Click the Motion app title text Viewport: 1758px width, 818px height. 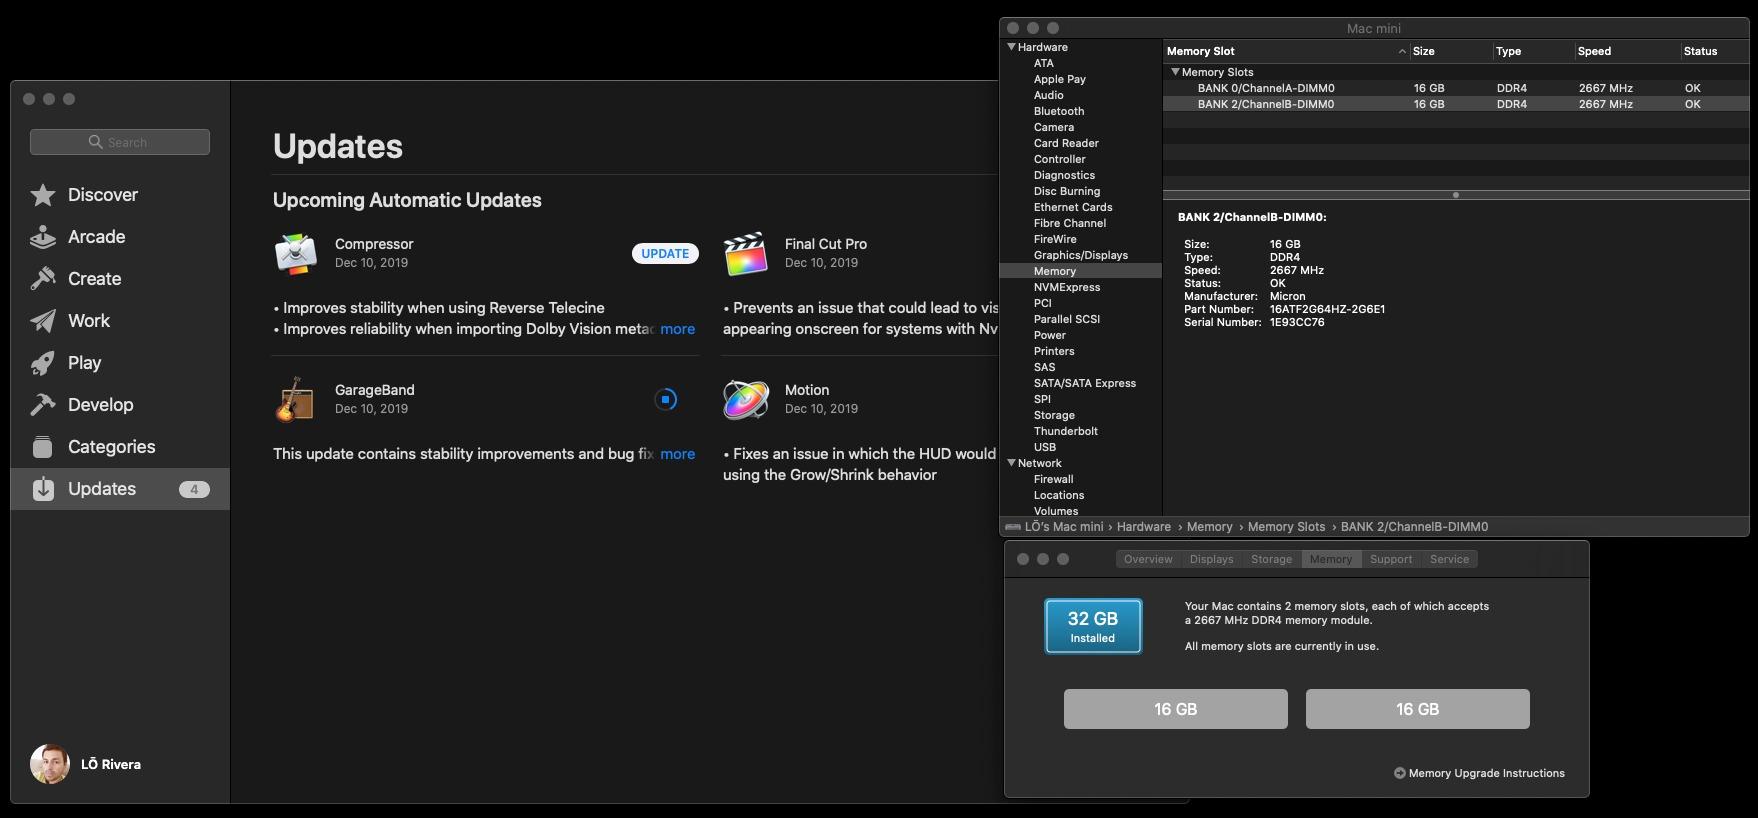pos(807,390)
